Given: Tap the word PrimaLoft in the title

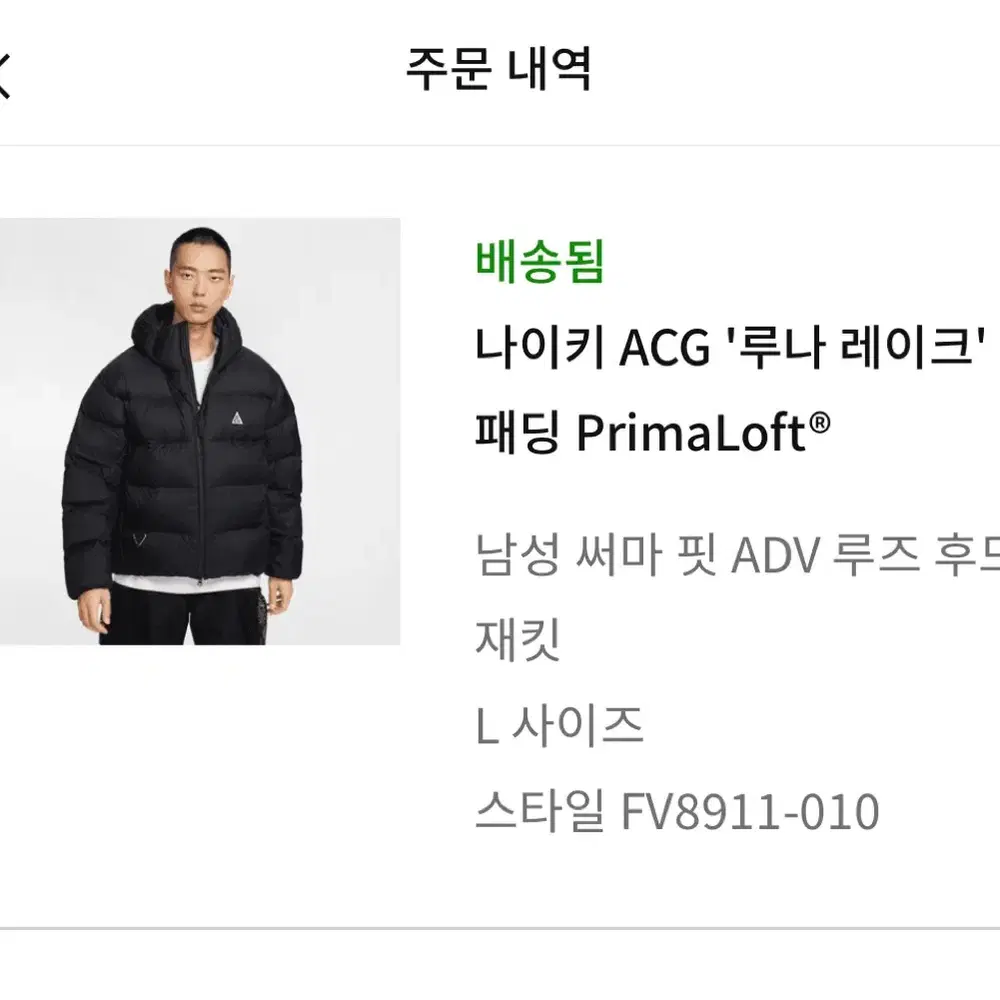Looking at the screenshot, I should point(692,433).
